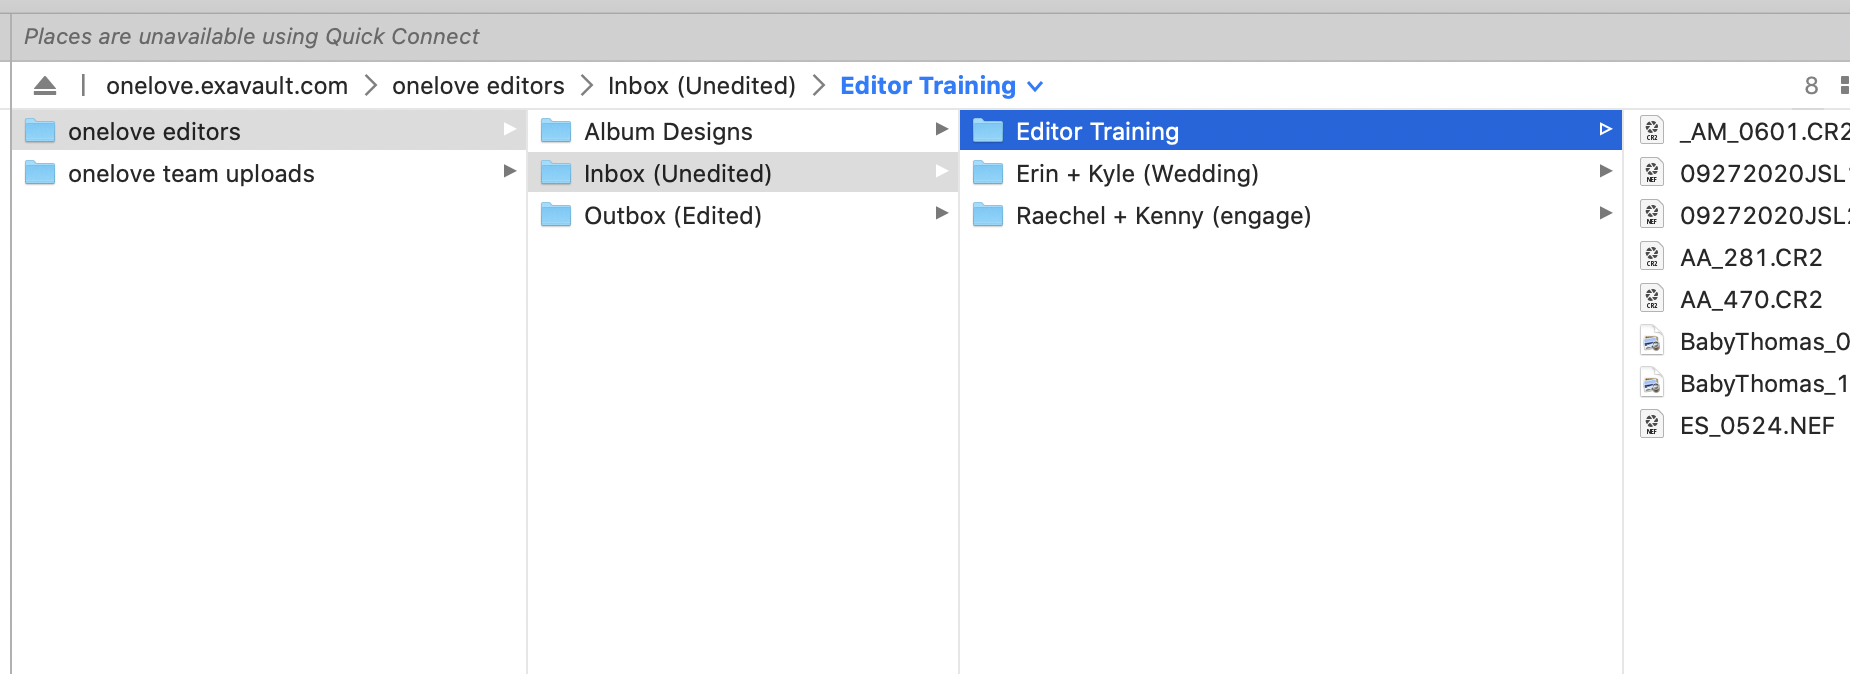Image resolution: width=1850 pixels, height=674 pixels.
Task: Click the Album Designs folder icon
Action: [x=556, y=131]
